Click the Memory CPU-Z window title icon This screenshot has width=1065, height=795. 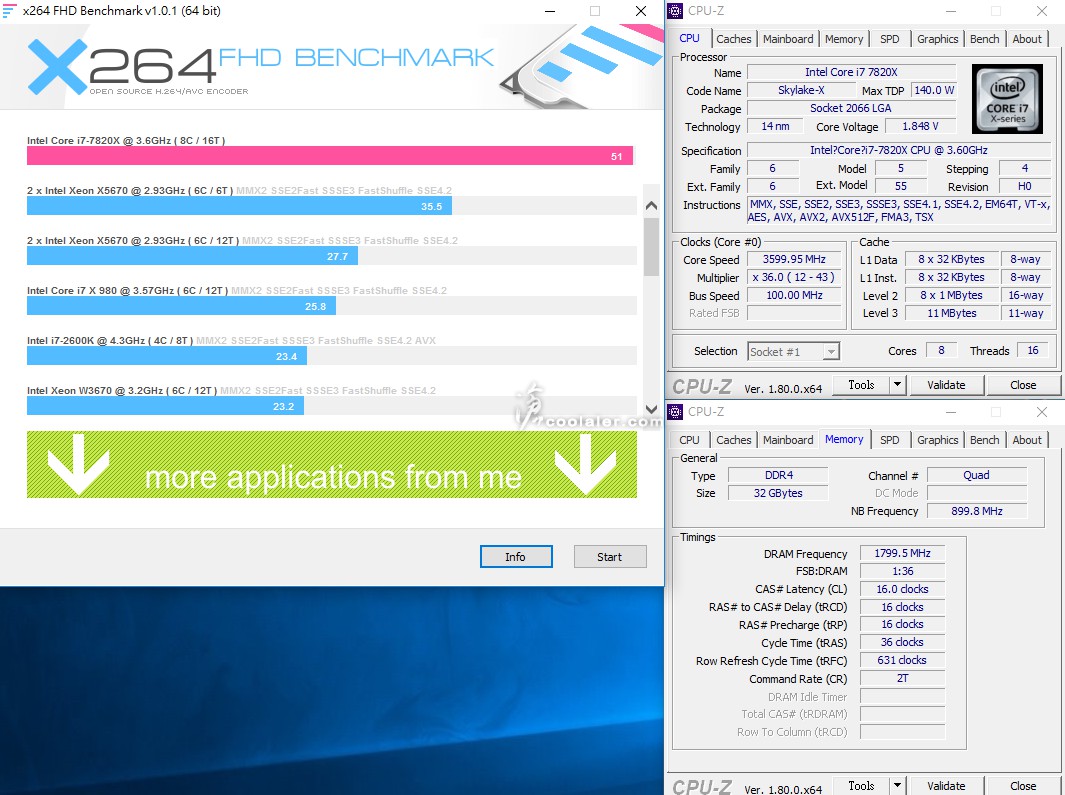tap(675, 411)
